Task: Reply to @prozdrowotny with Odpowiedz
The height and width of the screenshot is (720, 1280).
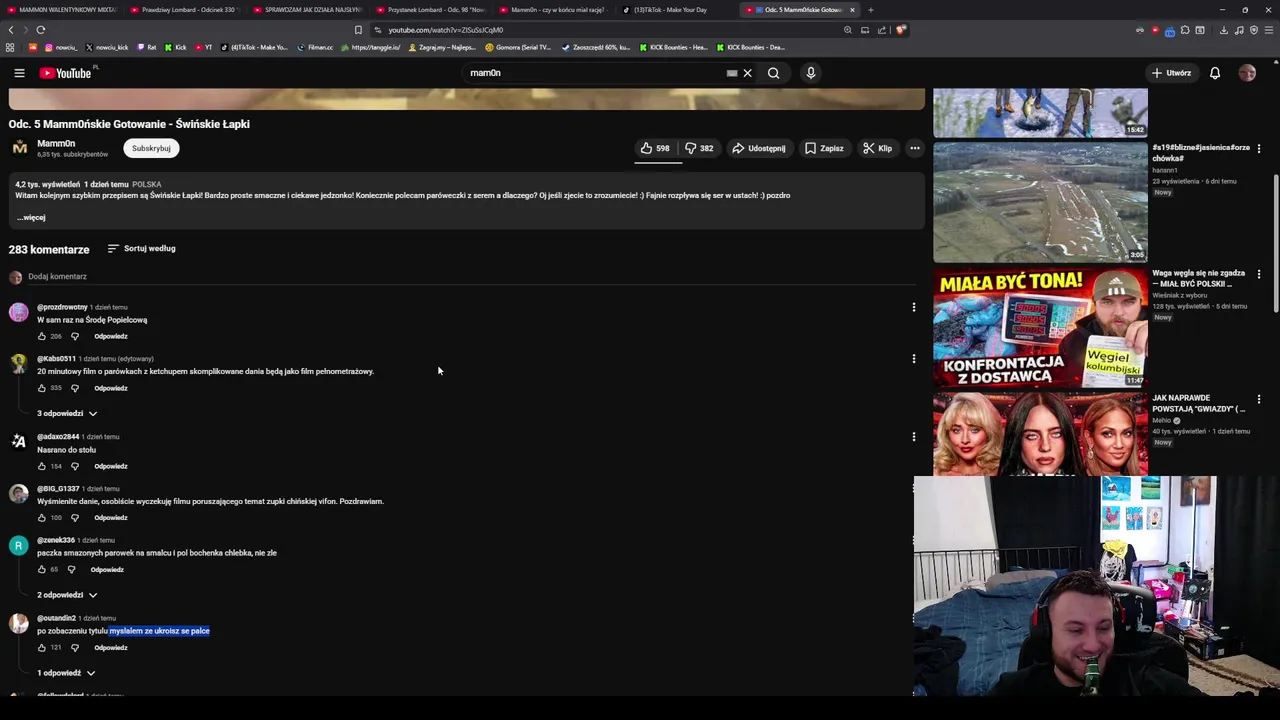Action: pos(111,337)
